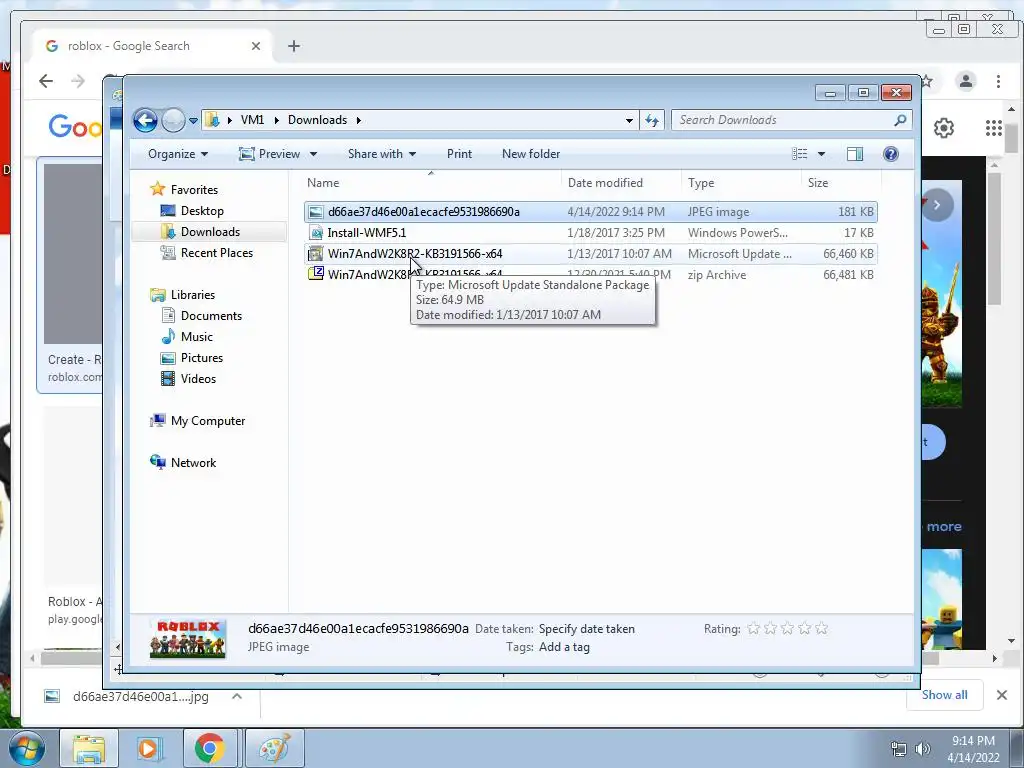Open the Share with menu
The width and height of the screenshot is (1024, 768).
coord(382,154)
